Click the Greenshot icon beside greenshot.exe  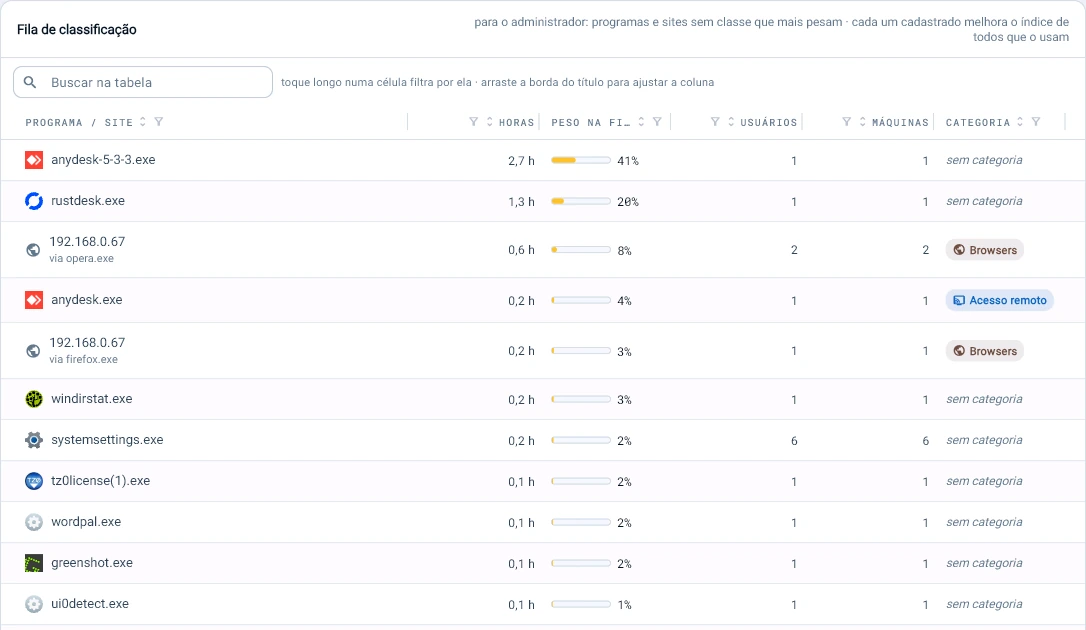click(x=33, y=563)
